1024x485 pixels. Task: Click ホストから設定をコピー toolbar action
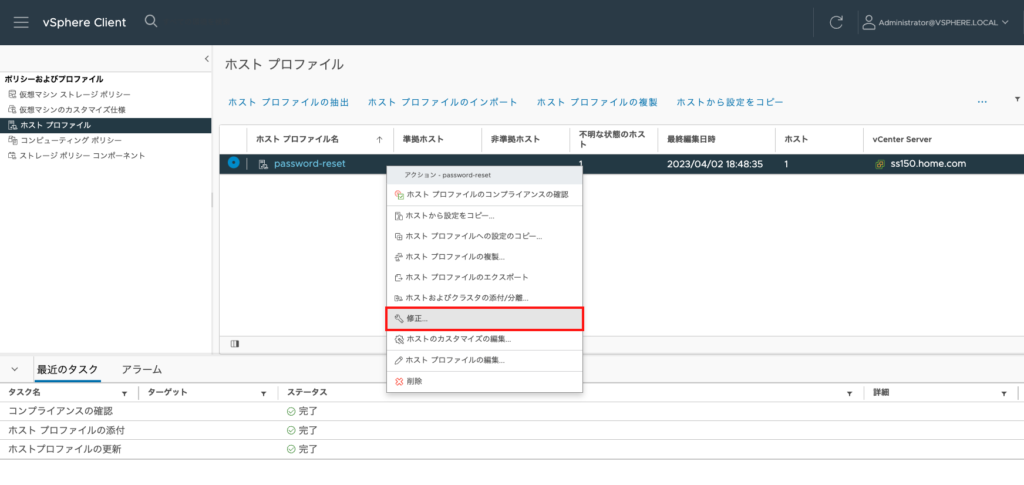729,102
